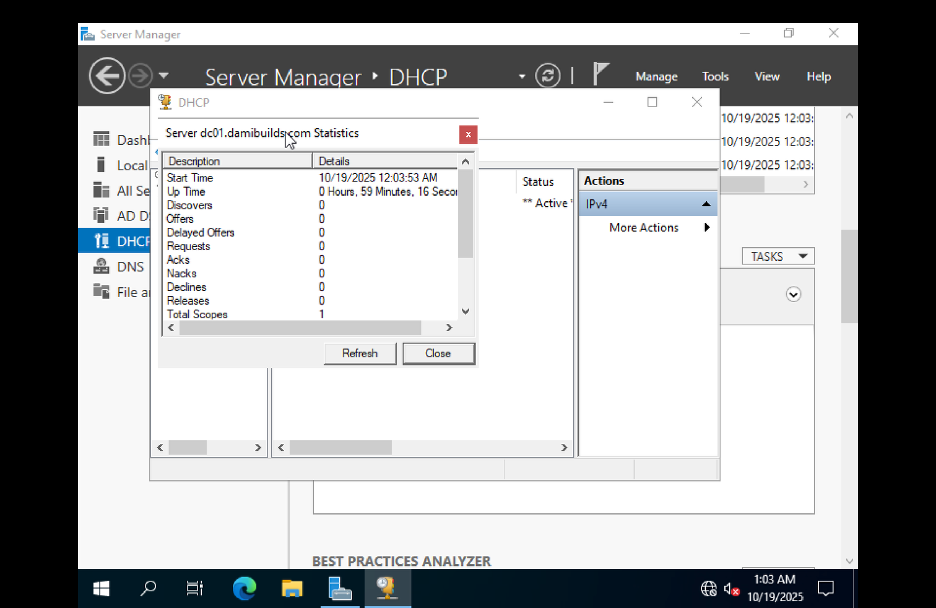The width and height of the screenshot is (936, 608).
Task: Open the notifications flag icon
Action: coord(601,74)
